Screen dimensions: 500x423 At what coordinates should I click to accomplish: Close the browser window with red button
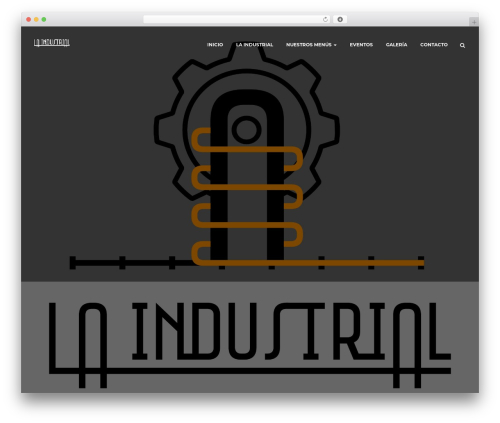pyautogui.click(x=29, y=19)
